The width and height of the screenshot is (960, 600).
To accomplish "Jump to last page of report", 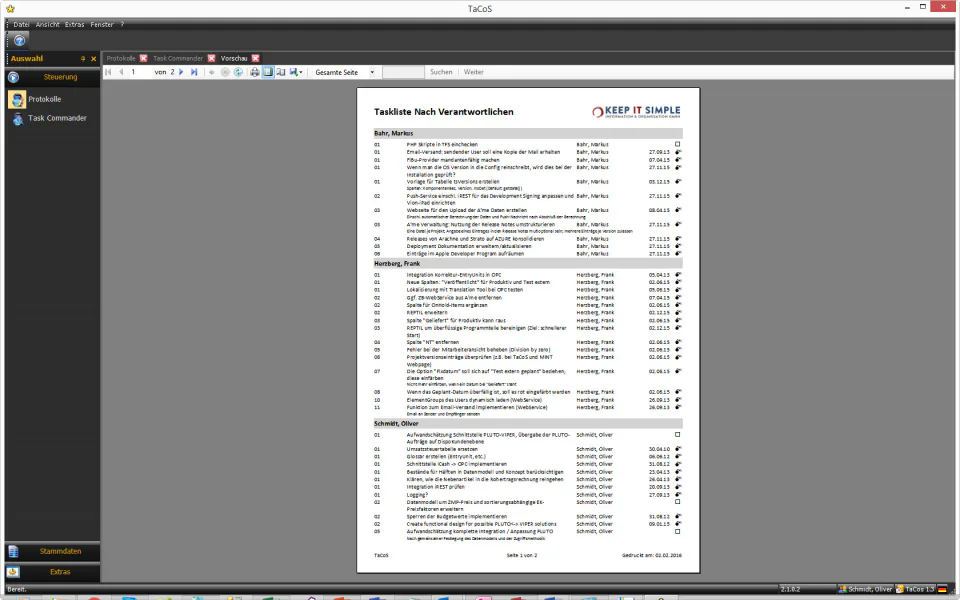I will click(194, 72).
